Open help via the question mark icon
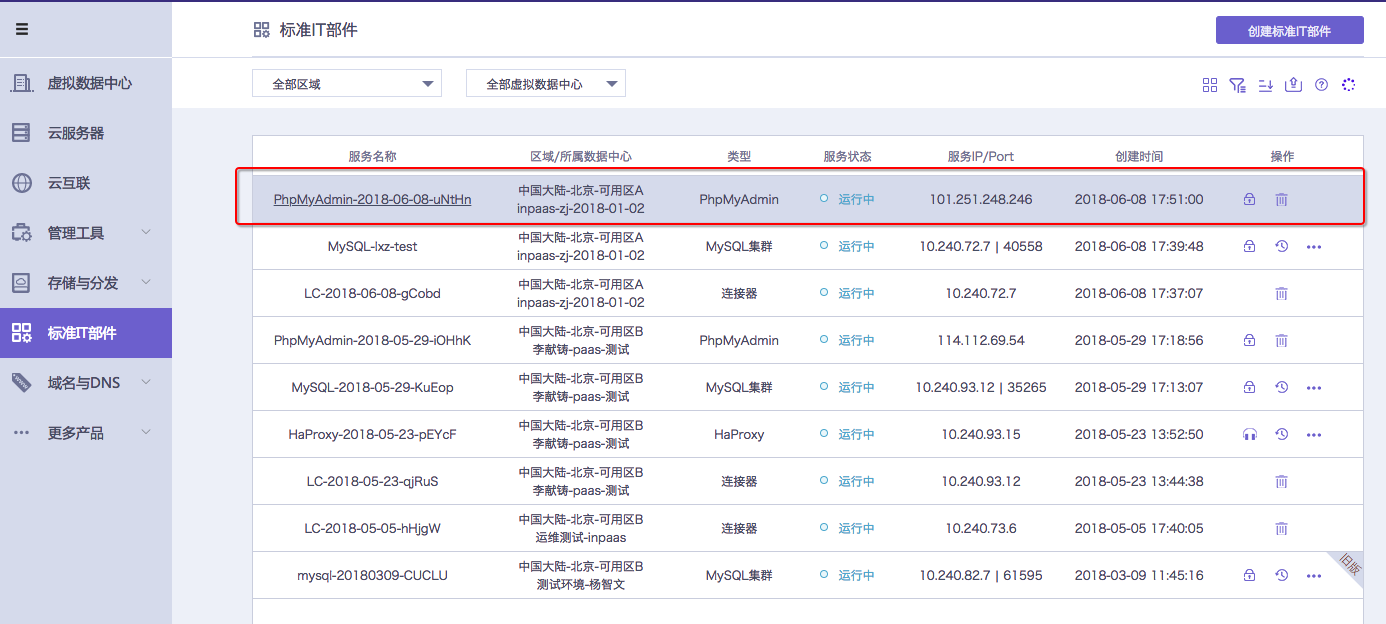The image size is (1386, 624). pos(1321,85)
